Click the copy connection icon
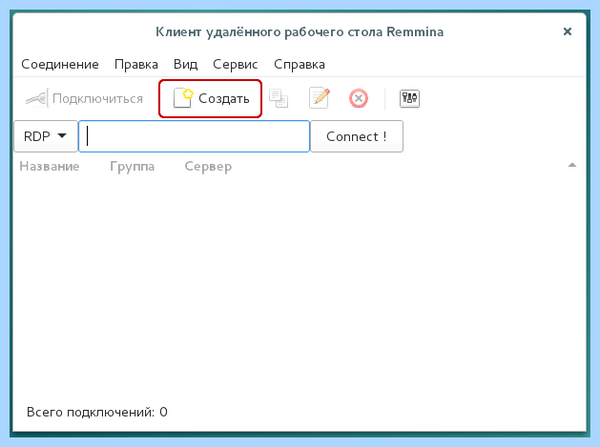 pos(279,99)
